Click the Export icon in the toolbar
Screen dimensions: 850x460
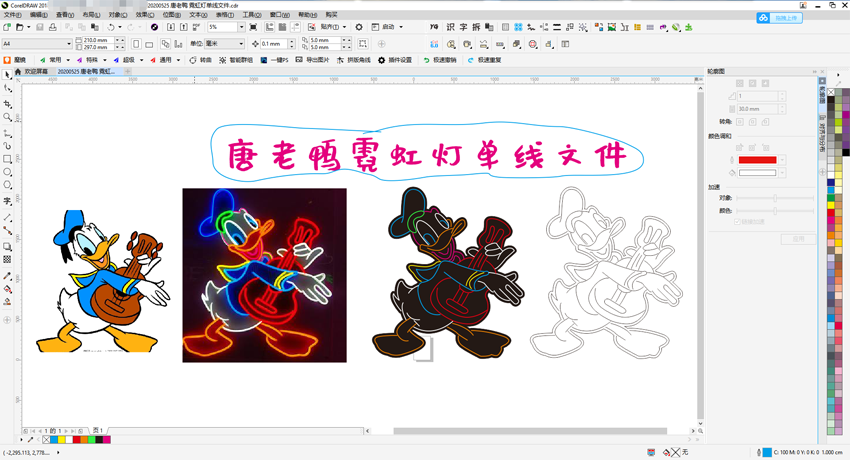(184, 27)
